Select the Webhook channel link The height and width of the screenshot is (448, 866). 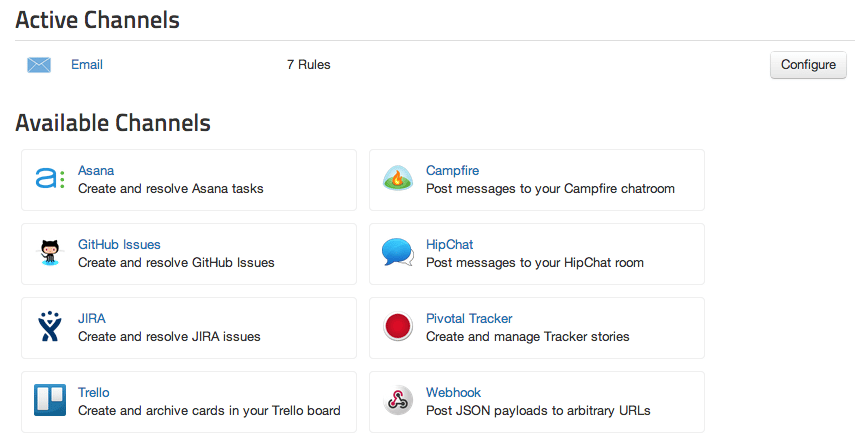[x=453, y=393]
